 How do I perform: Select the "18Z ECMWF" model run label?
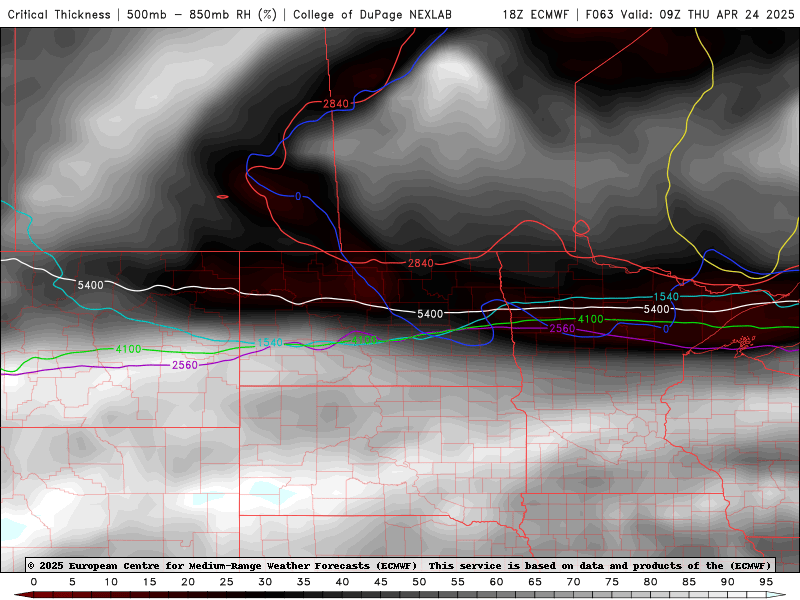(536, 15)
